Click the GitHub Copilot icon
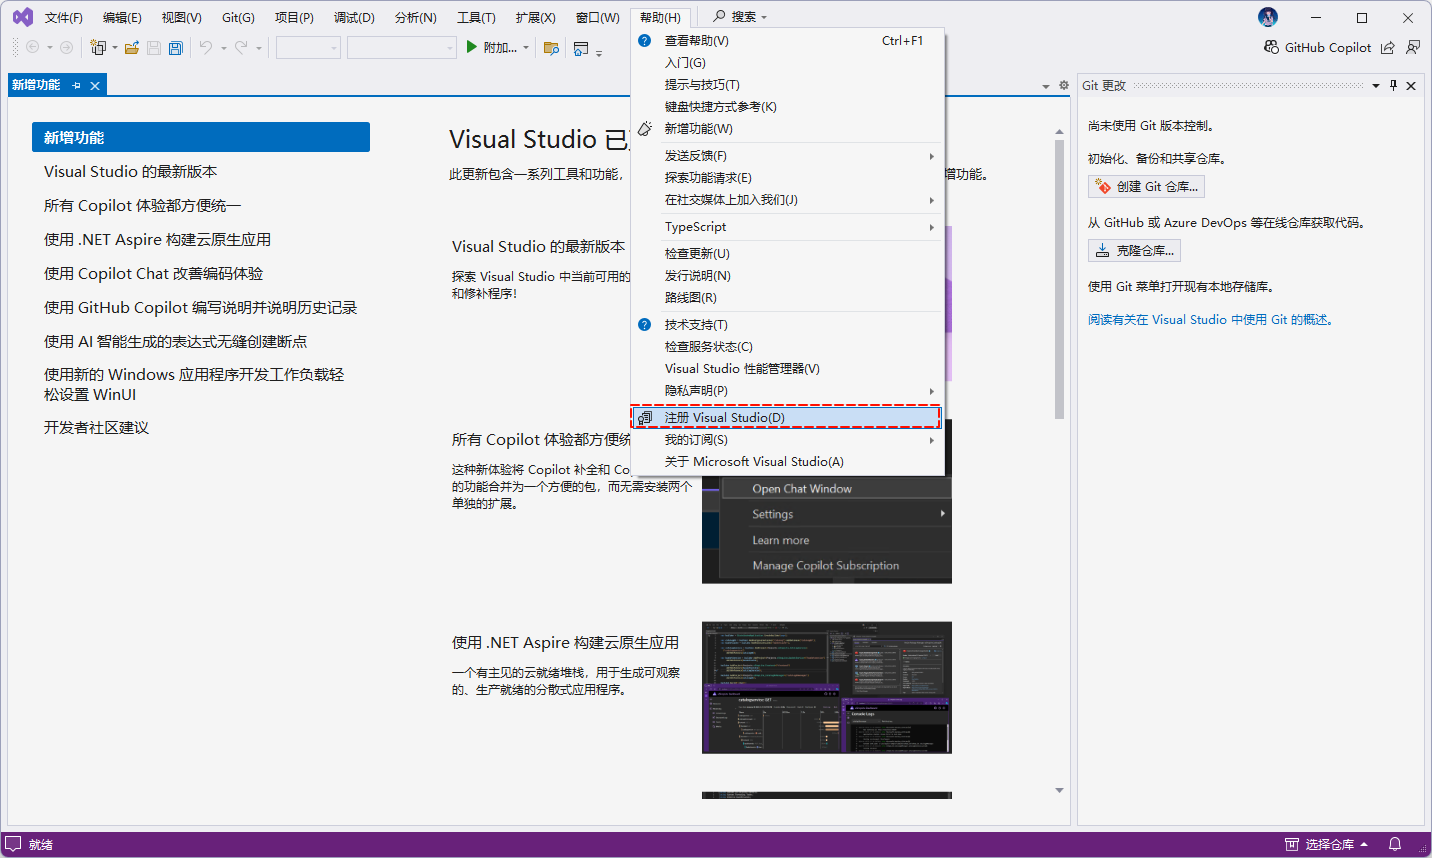Screen dimensions: 1432x858 [1271, 47]
